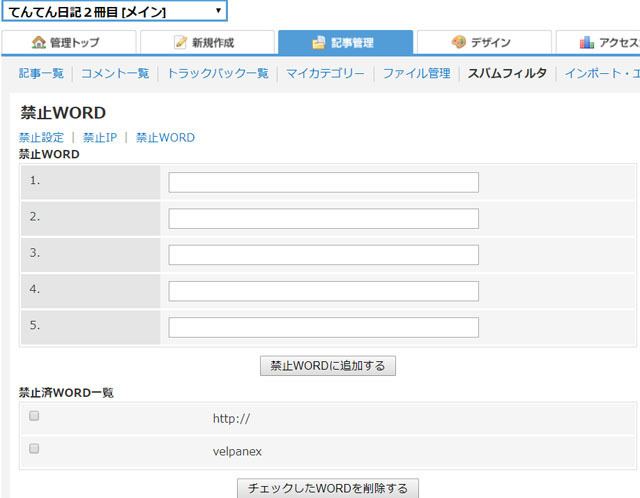Image resolution: width=640 pixels, height=498 pixels.
Task: Focus the first 禁止WORD input field
Action: pyautogui.click(x=324, y=182)
